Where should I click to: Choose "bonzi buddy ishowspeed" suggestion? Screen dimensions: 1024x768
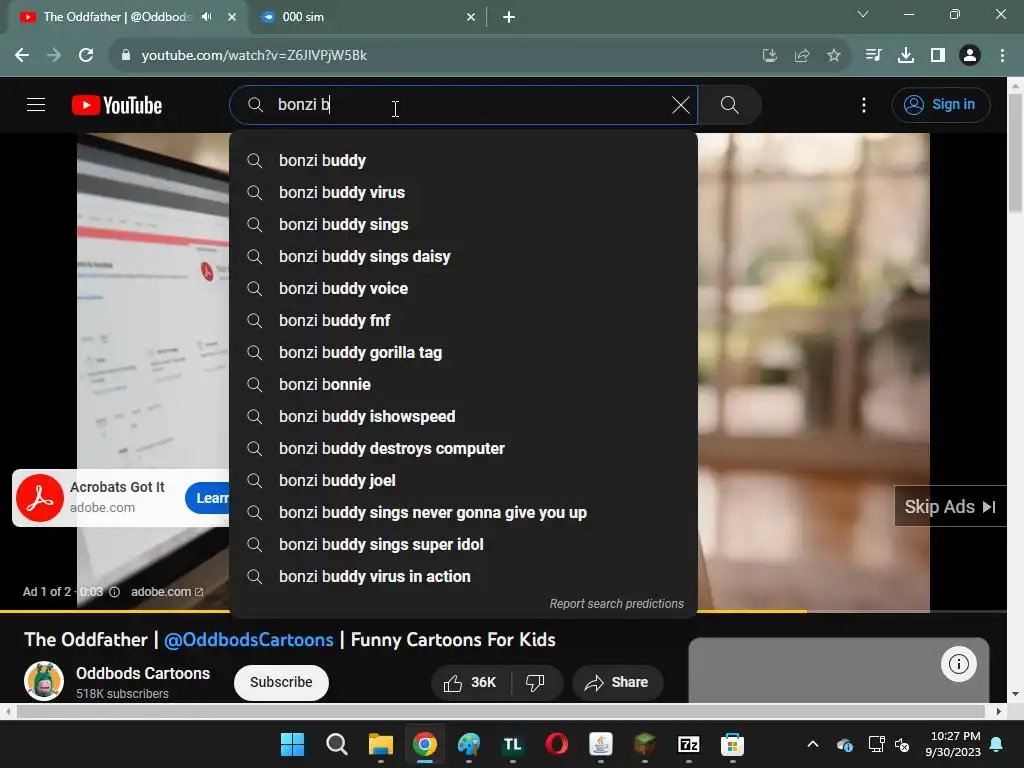click(x=464, y=417)
